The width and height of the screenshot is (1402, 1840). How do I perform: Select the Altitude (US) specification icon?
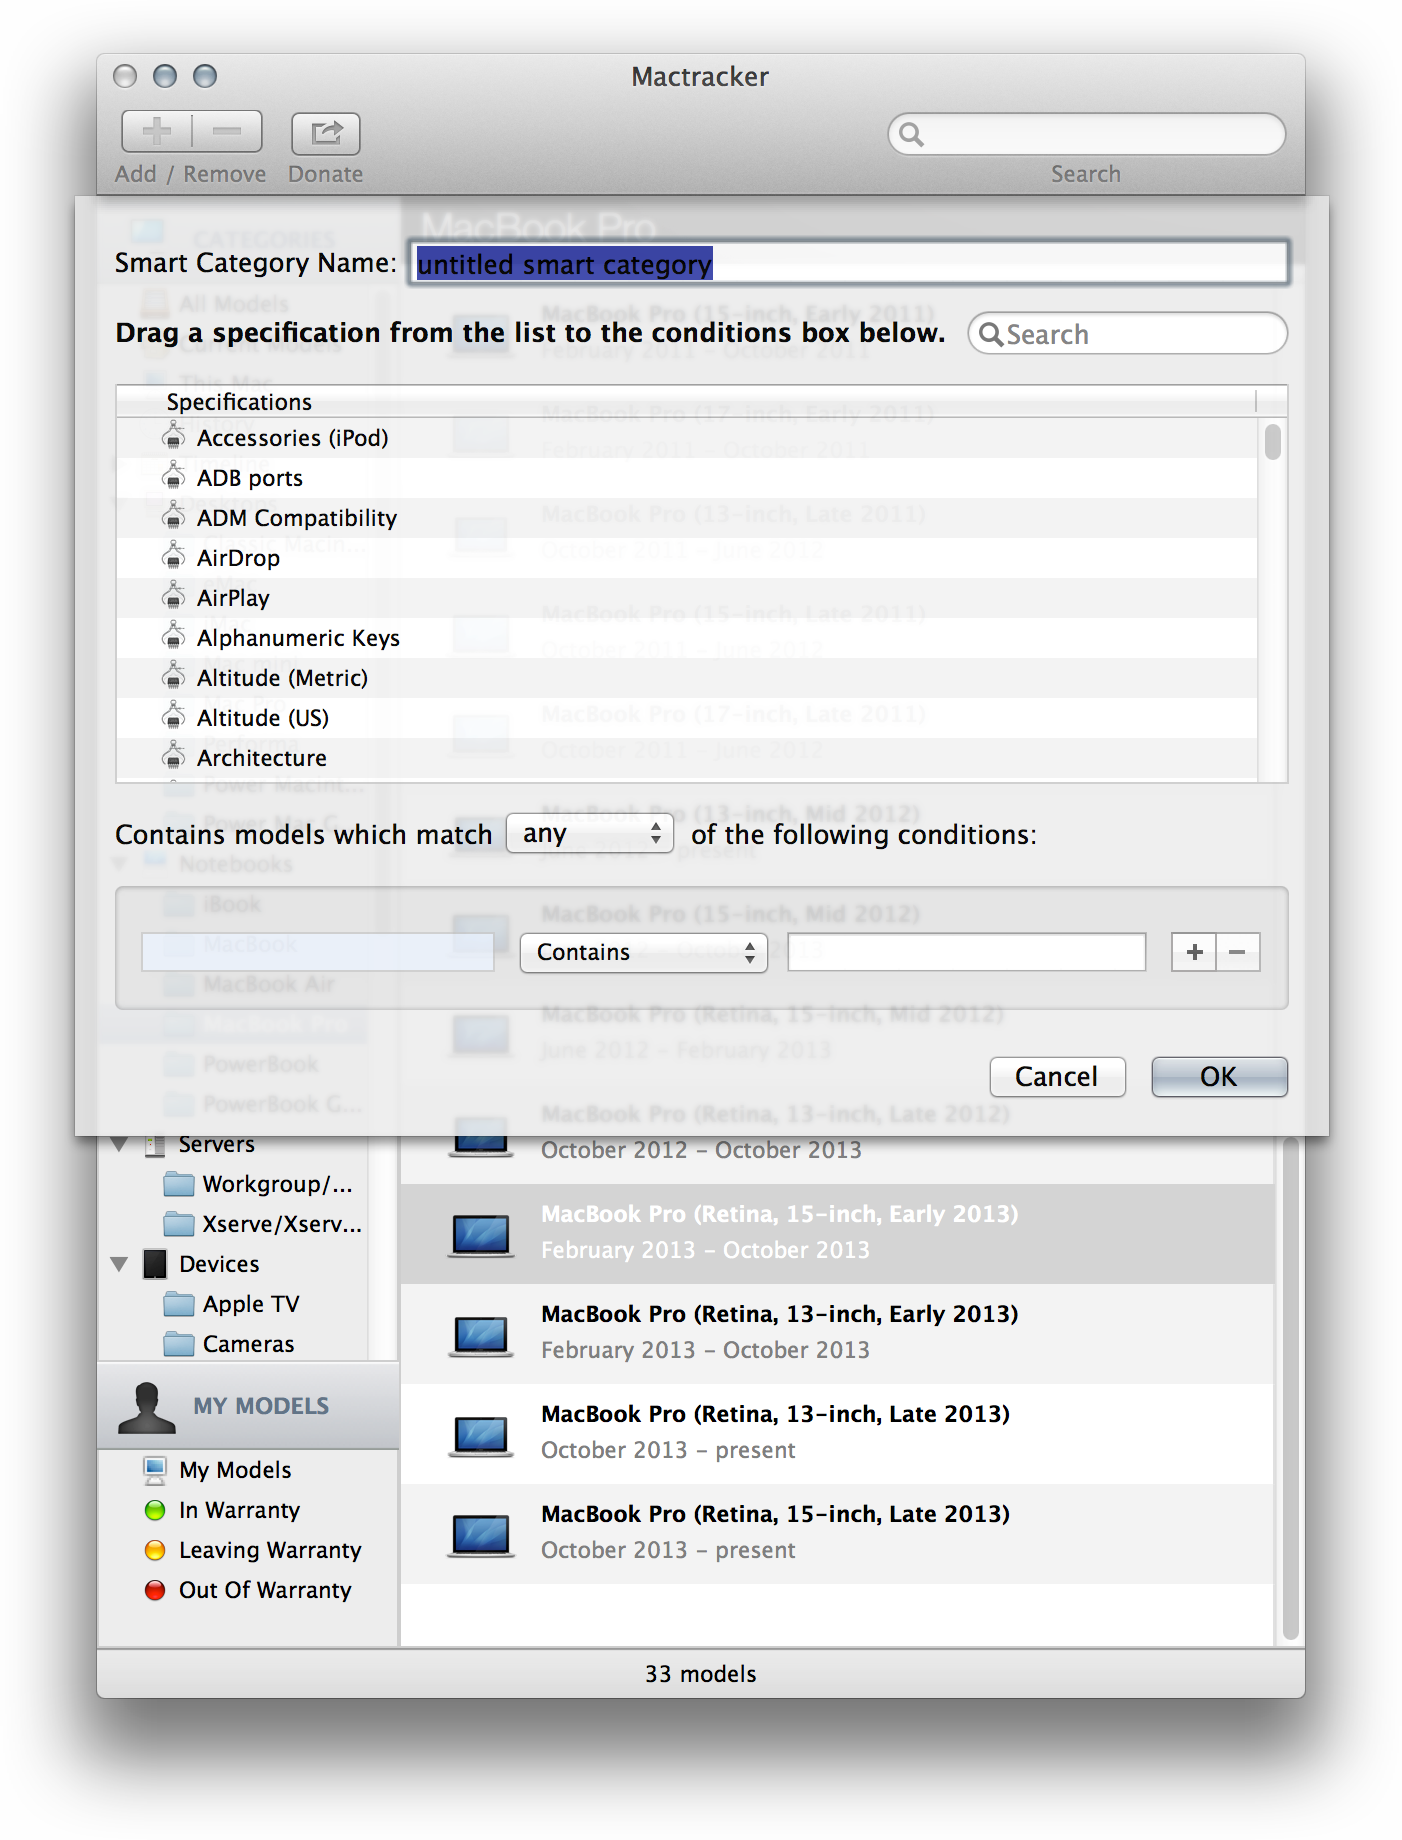[x=174, y=717]
